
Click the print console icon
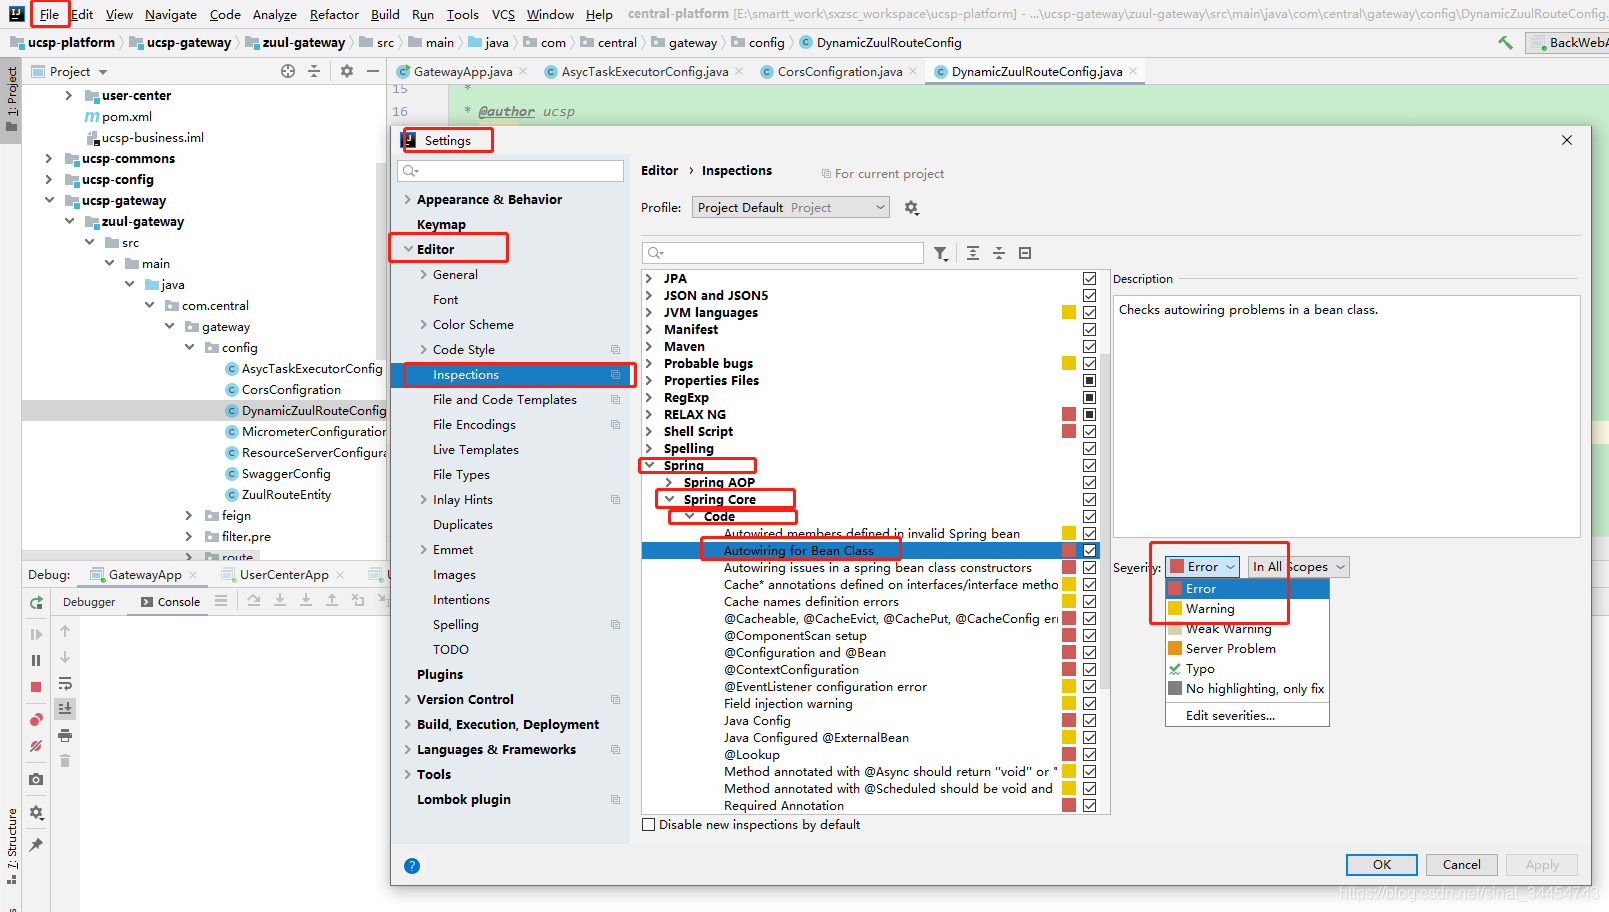click(65, 735)
